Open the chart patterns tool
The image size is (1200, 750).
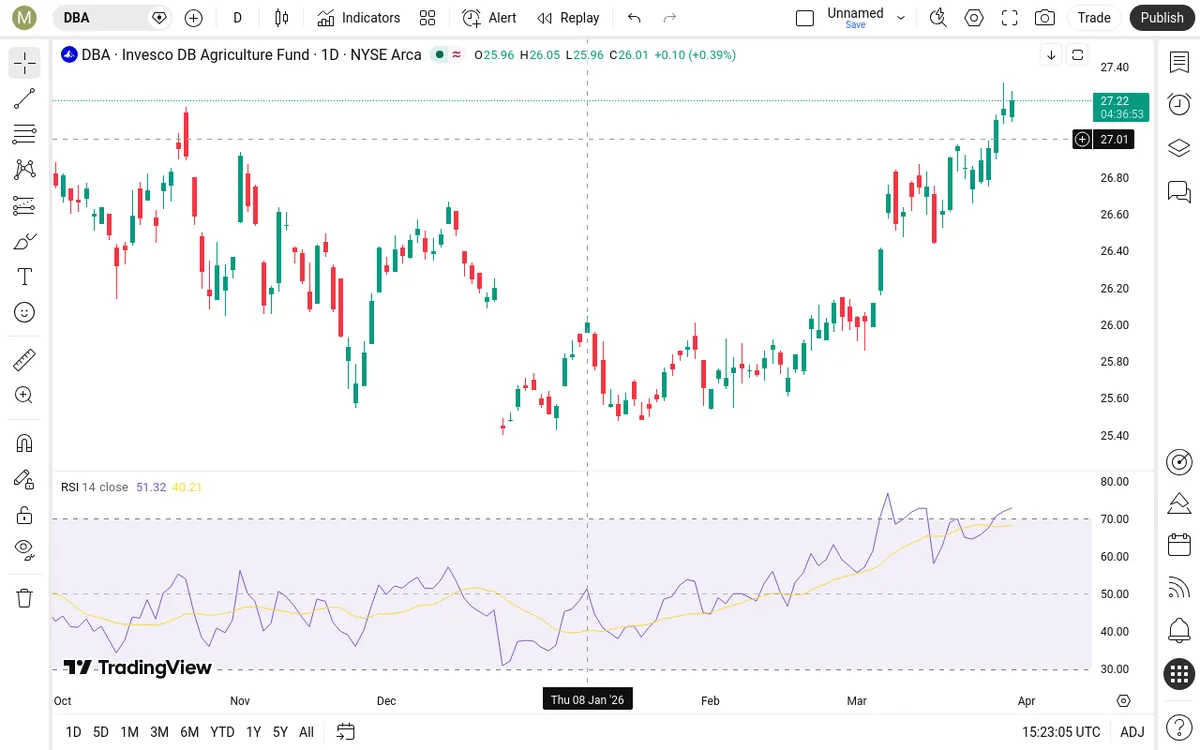coord(25,170)
